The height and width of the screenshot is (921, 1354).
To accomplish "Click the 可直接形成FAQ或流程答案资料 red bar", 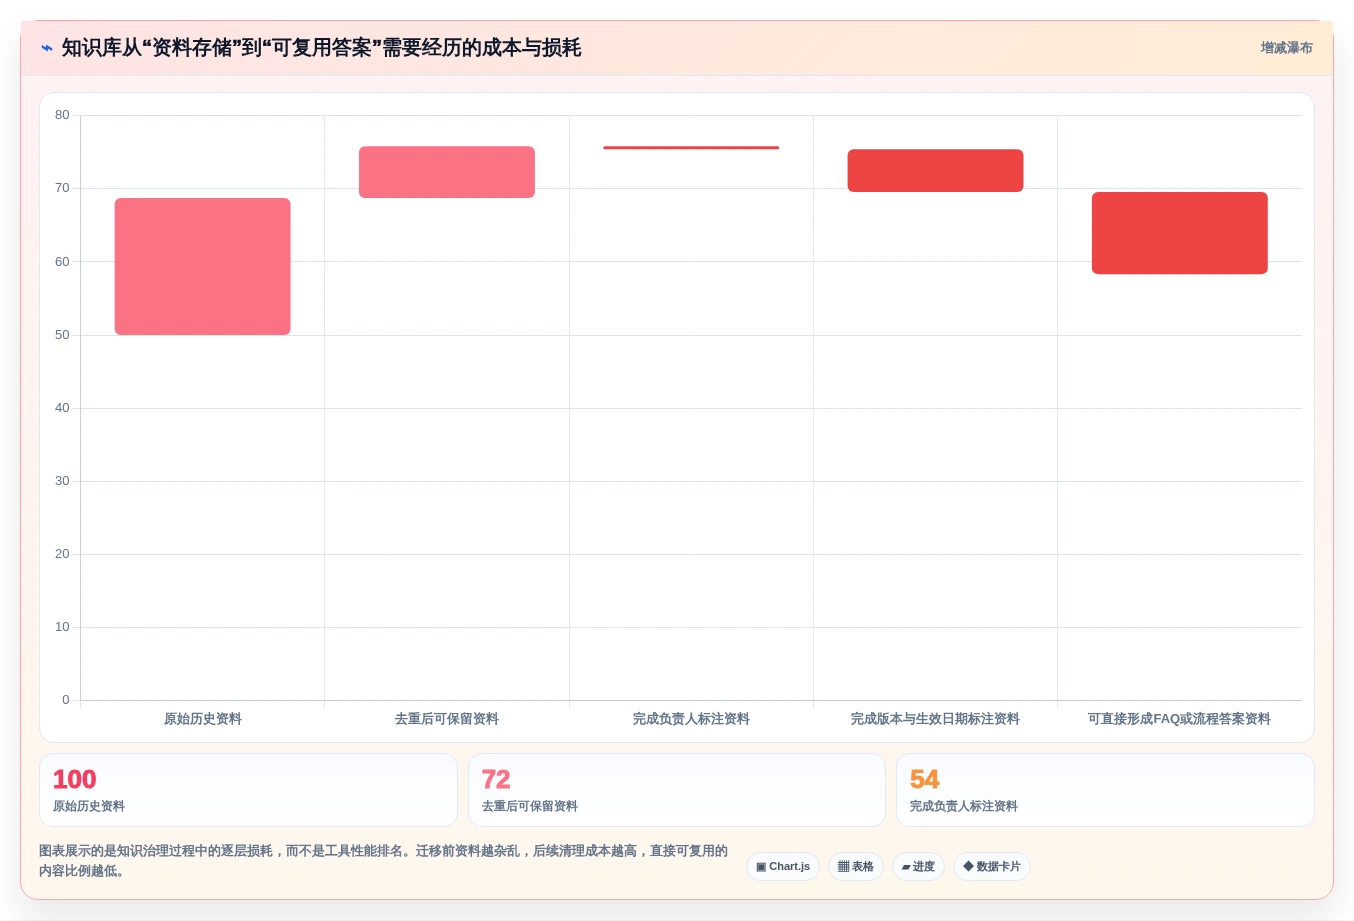I will [x=1180, y=233].
